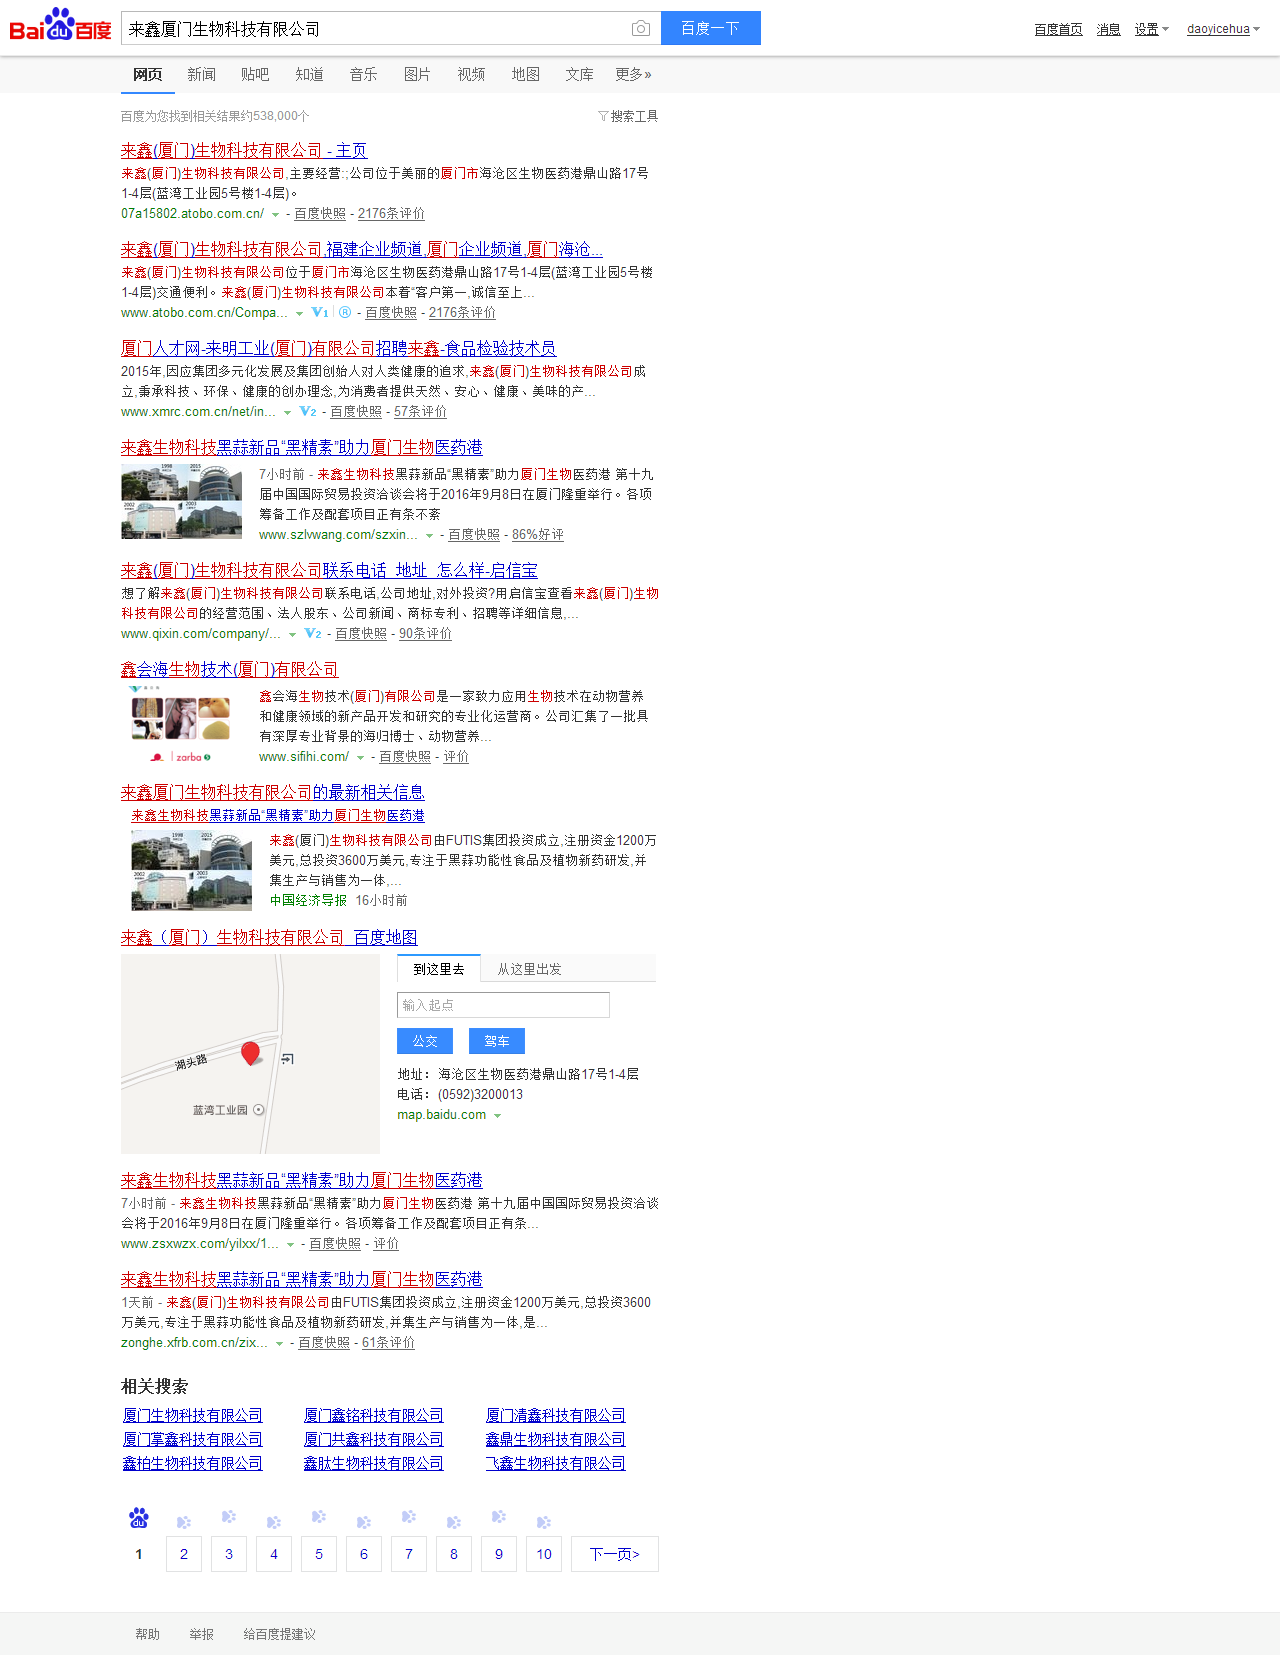
Task: Go to 下一页 next page
Action: click(x=614, y=1554)
